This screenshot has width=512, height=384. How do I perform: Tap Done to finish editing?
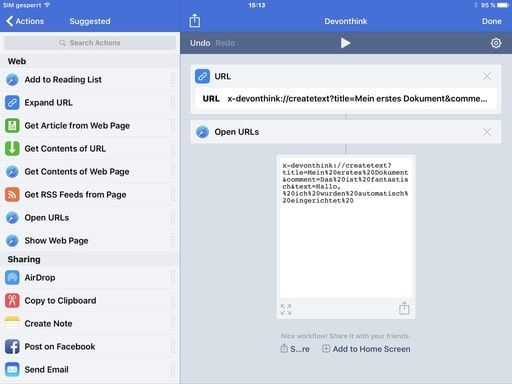[x=491, y=21]
